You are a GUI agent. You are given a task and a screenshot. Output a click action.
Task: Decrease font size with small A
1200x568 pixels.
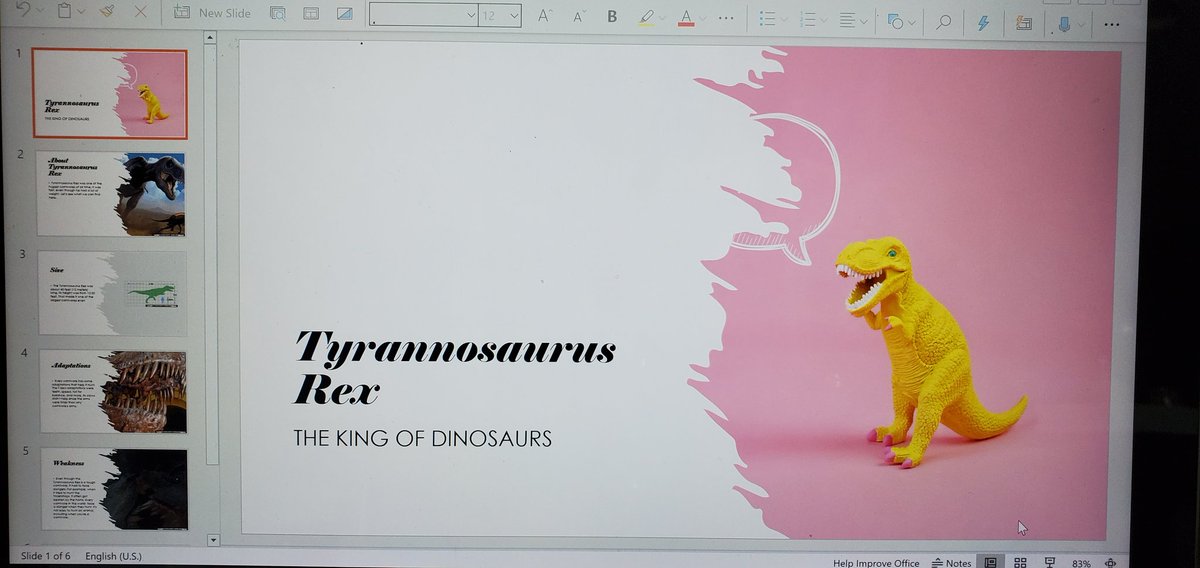(x=579, y=16)
